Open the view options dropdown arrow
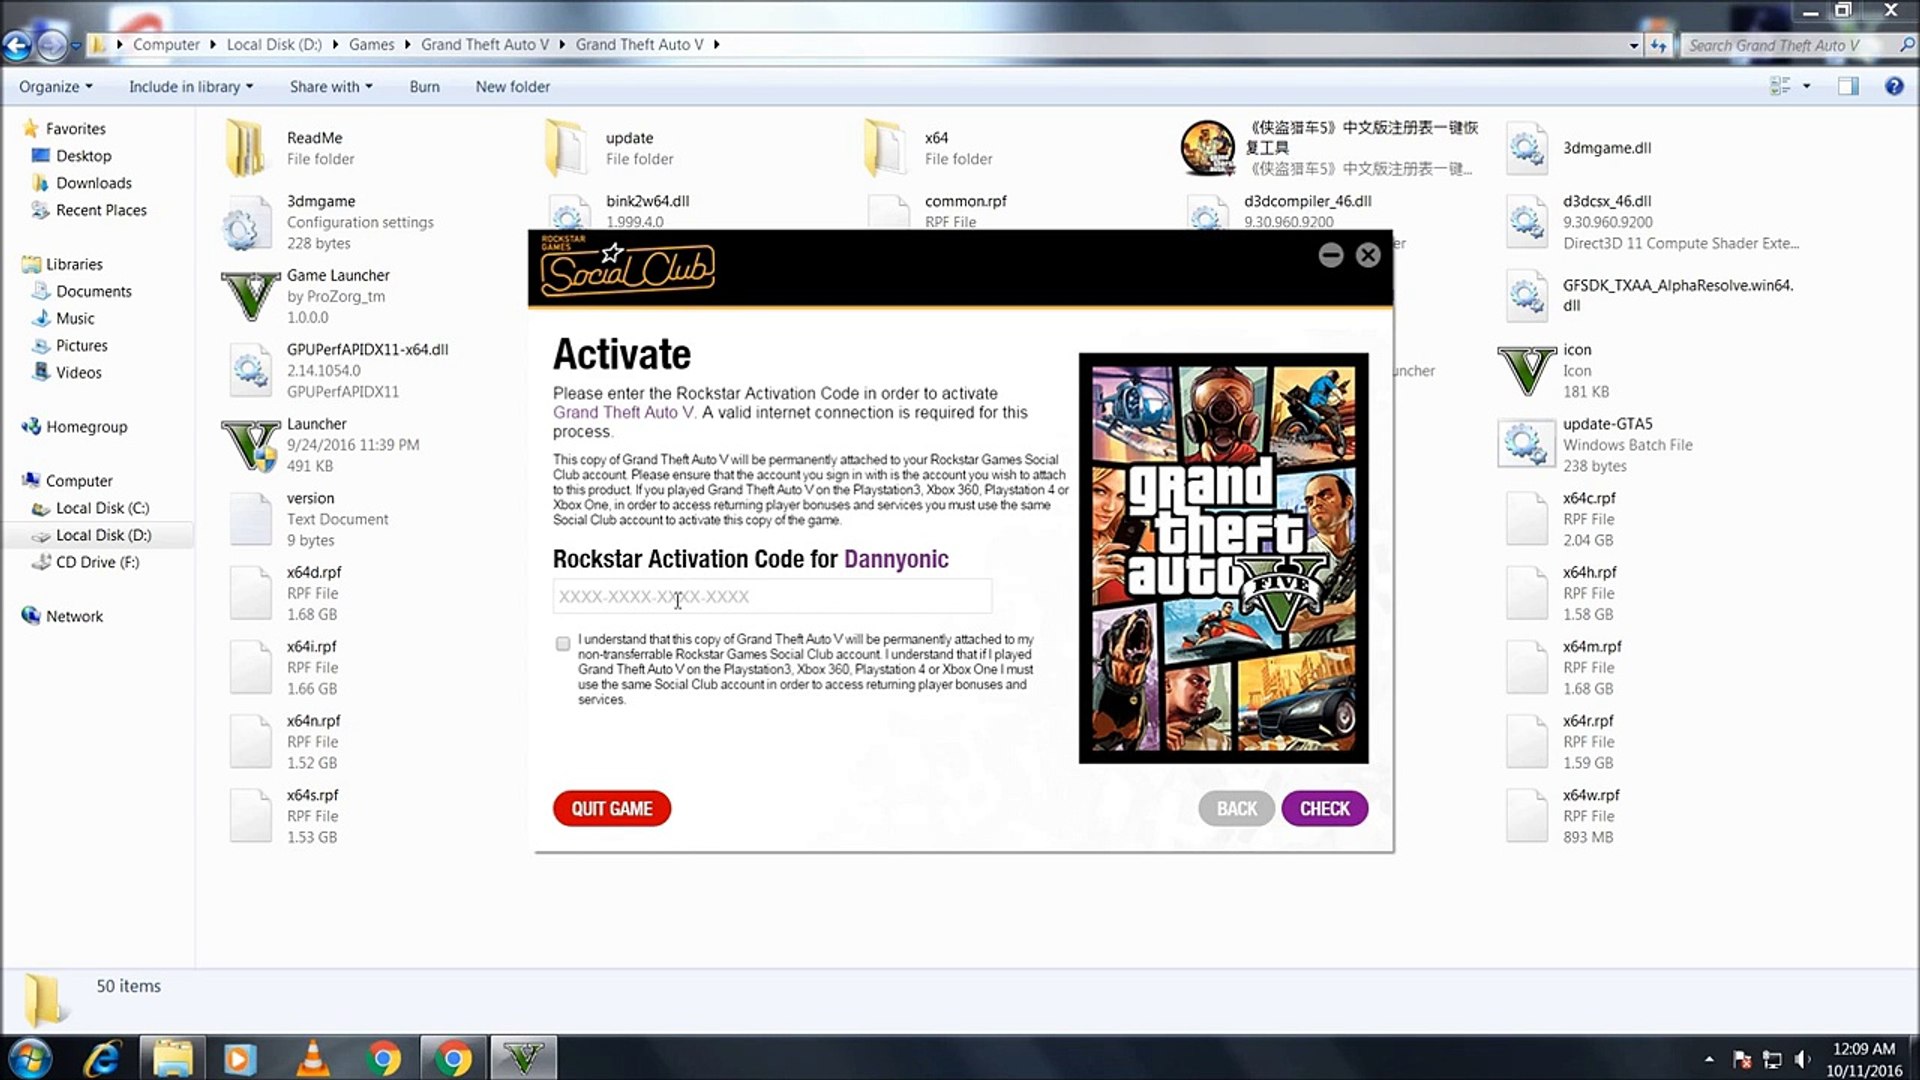Screen dimensions: 1920x1080 [x=1806, y=86]
